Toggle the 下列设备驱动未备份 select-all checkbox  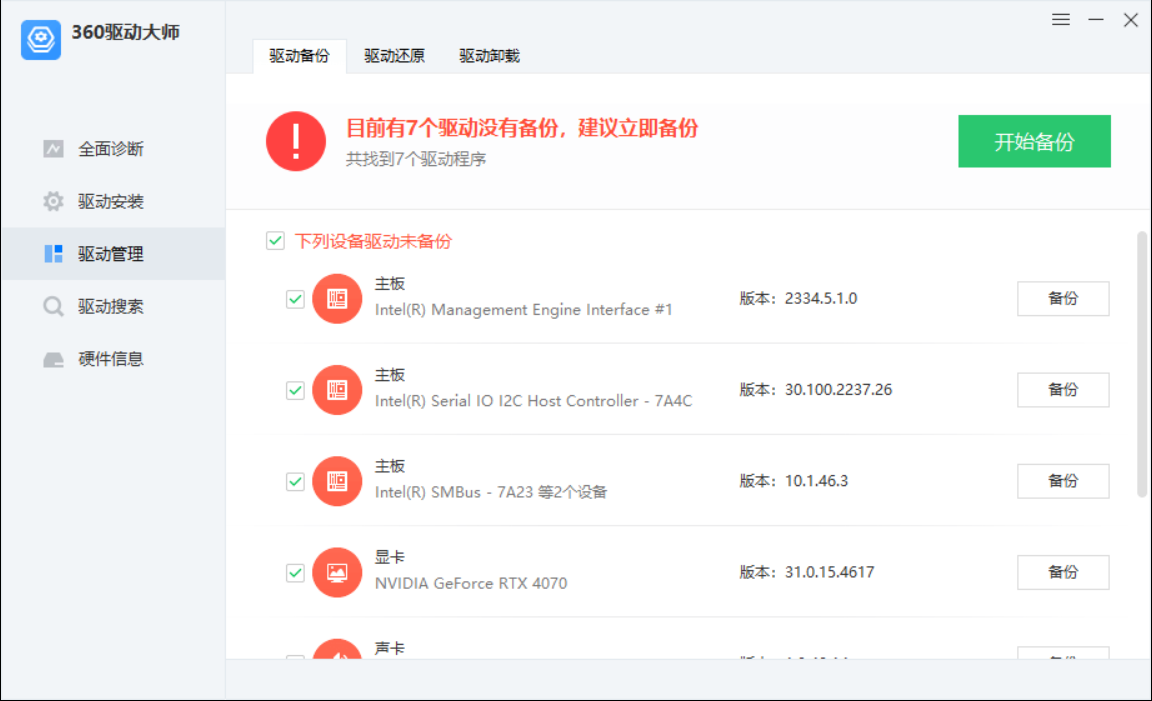coord(276,241)
